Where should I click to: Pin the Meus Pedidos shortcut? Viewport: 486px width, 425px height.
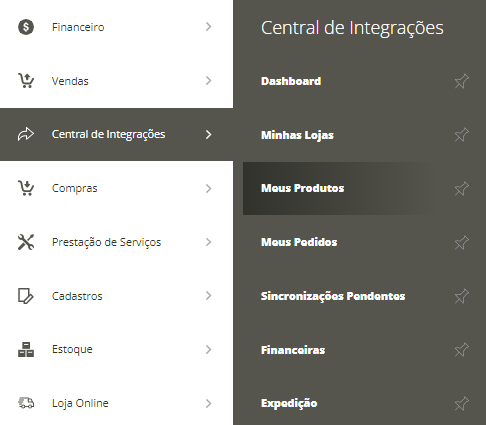[x=462, y=242]
